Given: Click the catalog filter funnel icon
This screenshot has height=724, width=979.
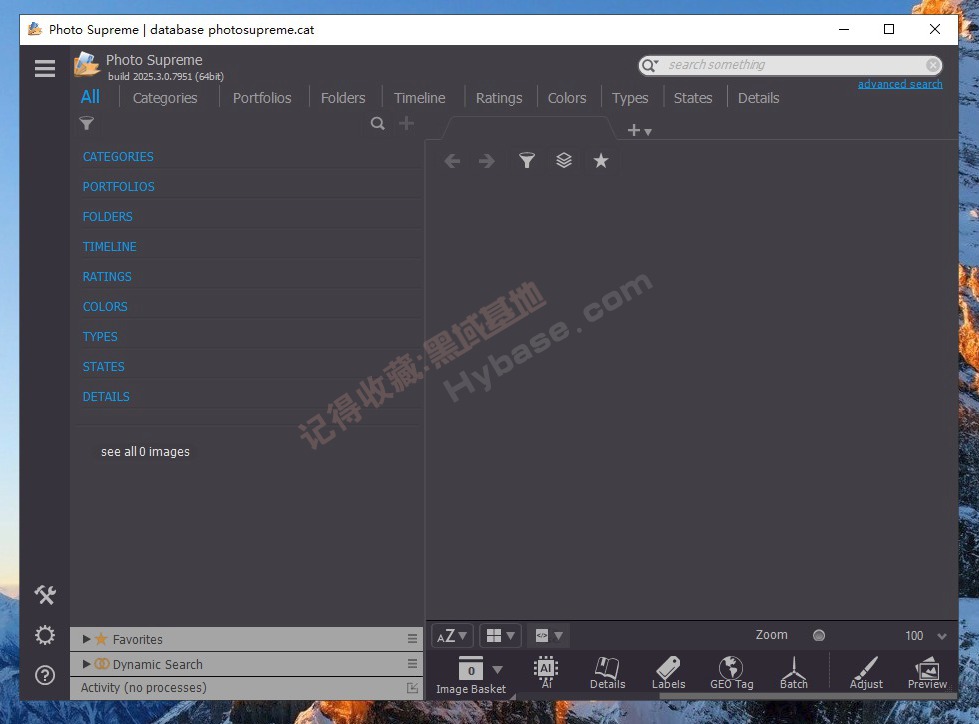Looking at the screenshot, I should [87, 124].
